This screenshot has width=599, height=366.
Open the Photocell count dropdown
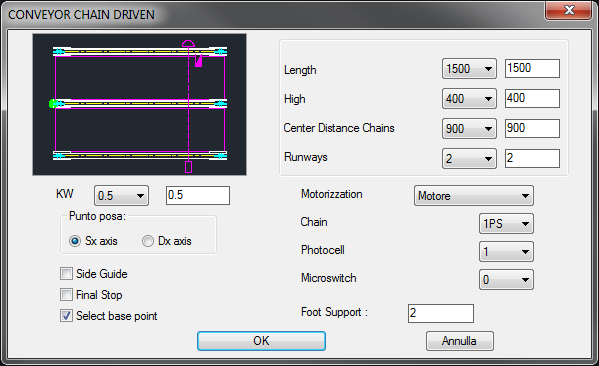[506, 251]
